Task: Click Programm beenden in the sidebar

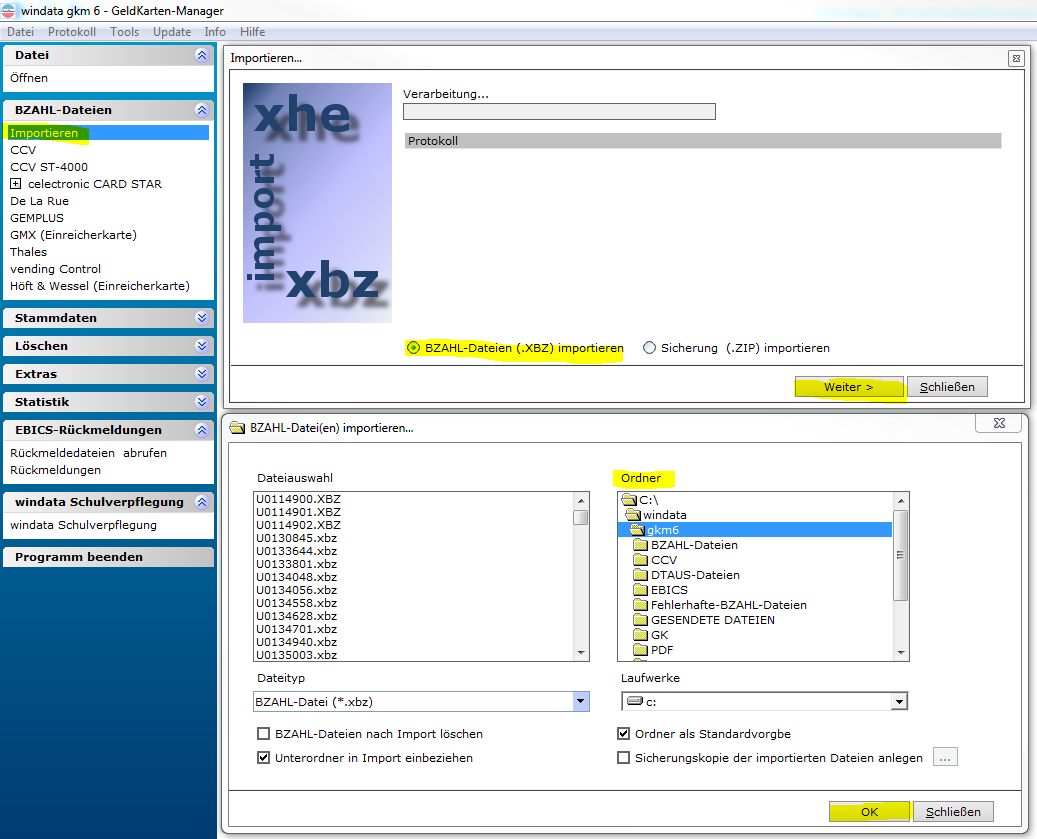Action: click(79, 557)
